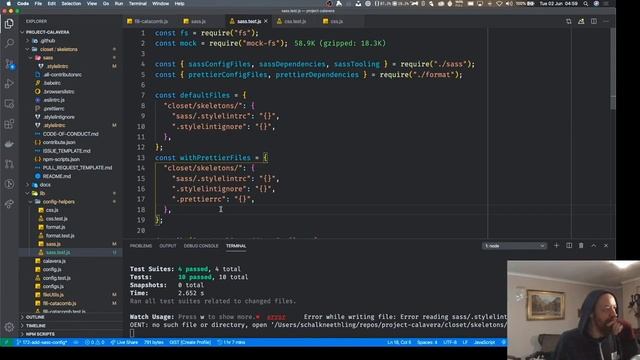Click GIST Create Profile in status bar
This screenshot has height=360, width=640.
coord(190,342)
